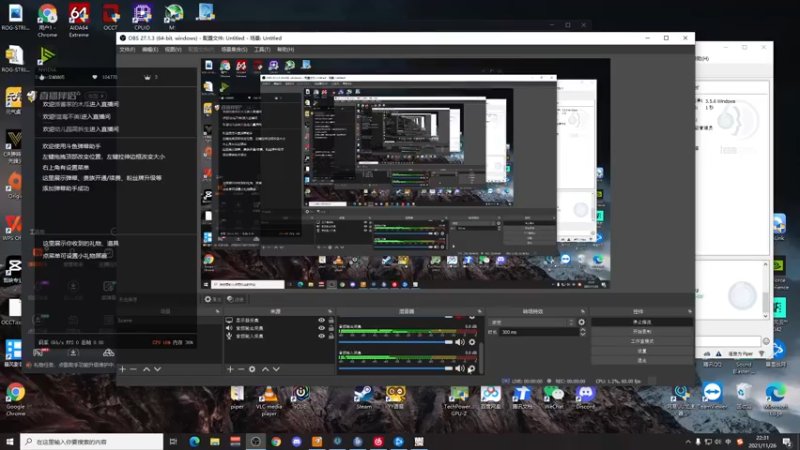Expand the system tray hidden icons chevron
This screenshot has height=450, width=800.
click(x=688, y=442)
